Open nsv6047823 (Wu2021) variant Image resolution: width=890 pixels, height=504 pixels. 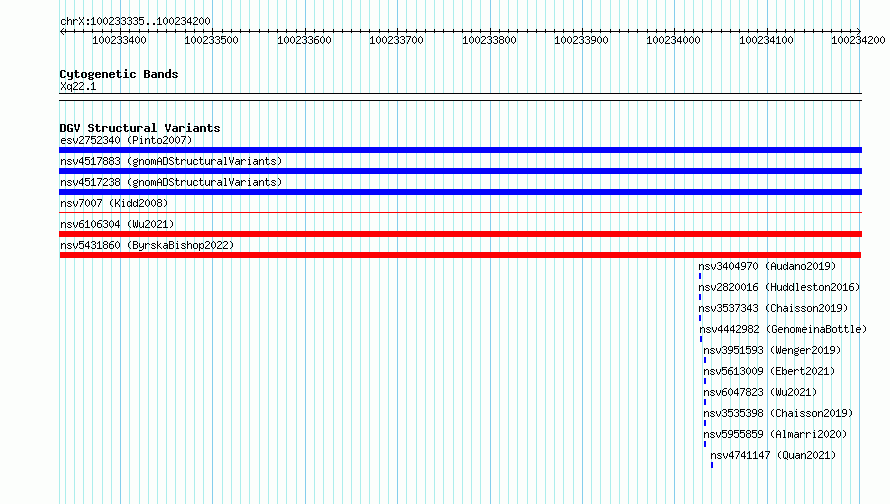click(760, 392)
